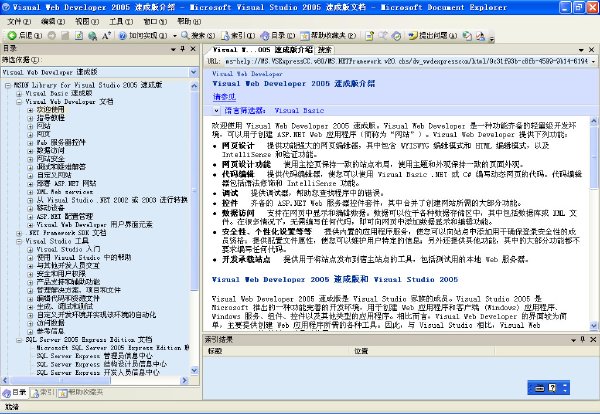Open the URL address bar dropdown arrow
600x414 pixels.
(593, 61)
